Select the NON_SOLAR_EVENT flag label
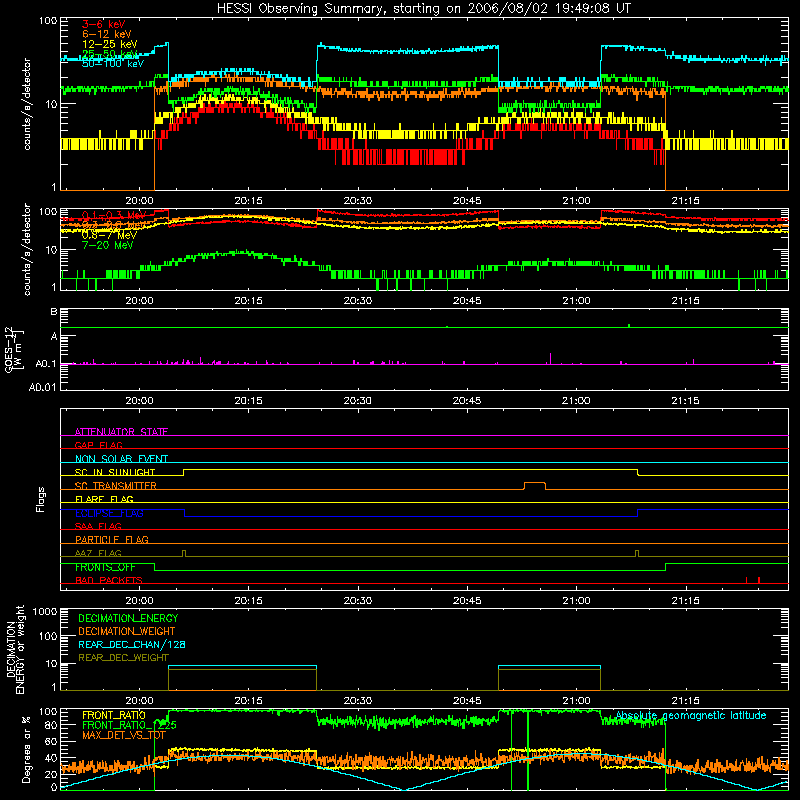 [121, 459]
